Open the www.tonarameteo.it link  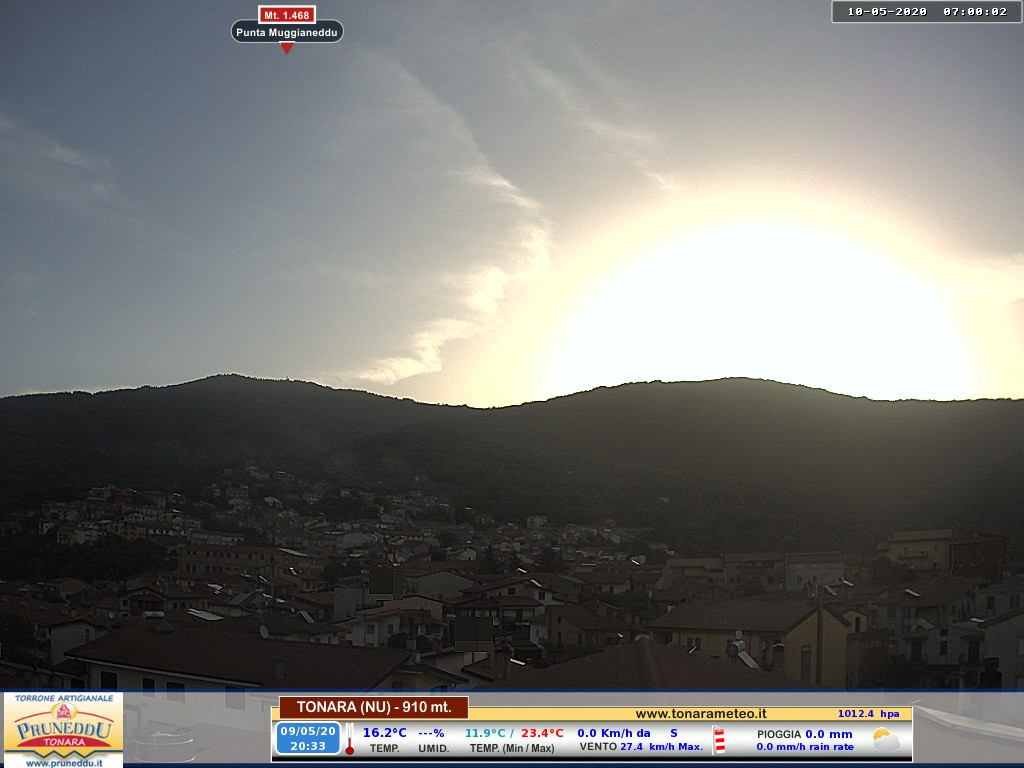701,714
